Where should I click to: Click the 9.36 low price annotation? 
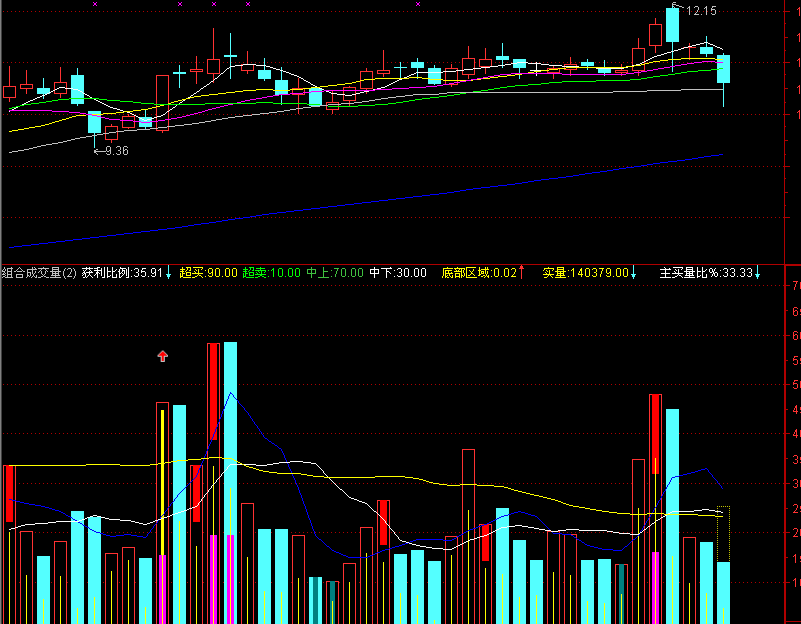[117, 151]
